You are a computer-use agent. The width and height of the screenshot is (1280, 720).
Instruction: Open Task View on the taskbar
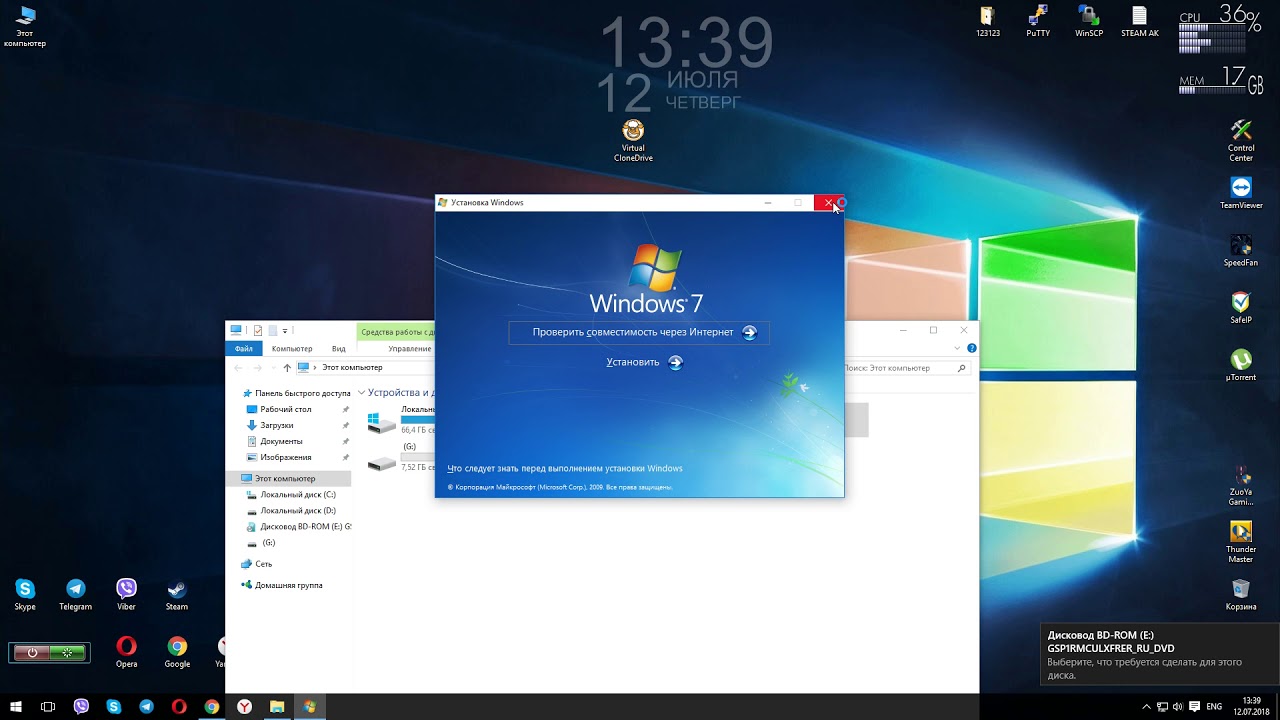48,707
